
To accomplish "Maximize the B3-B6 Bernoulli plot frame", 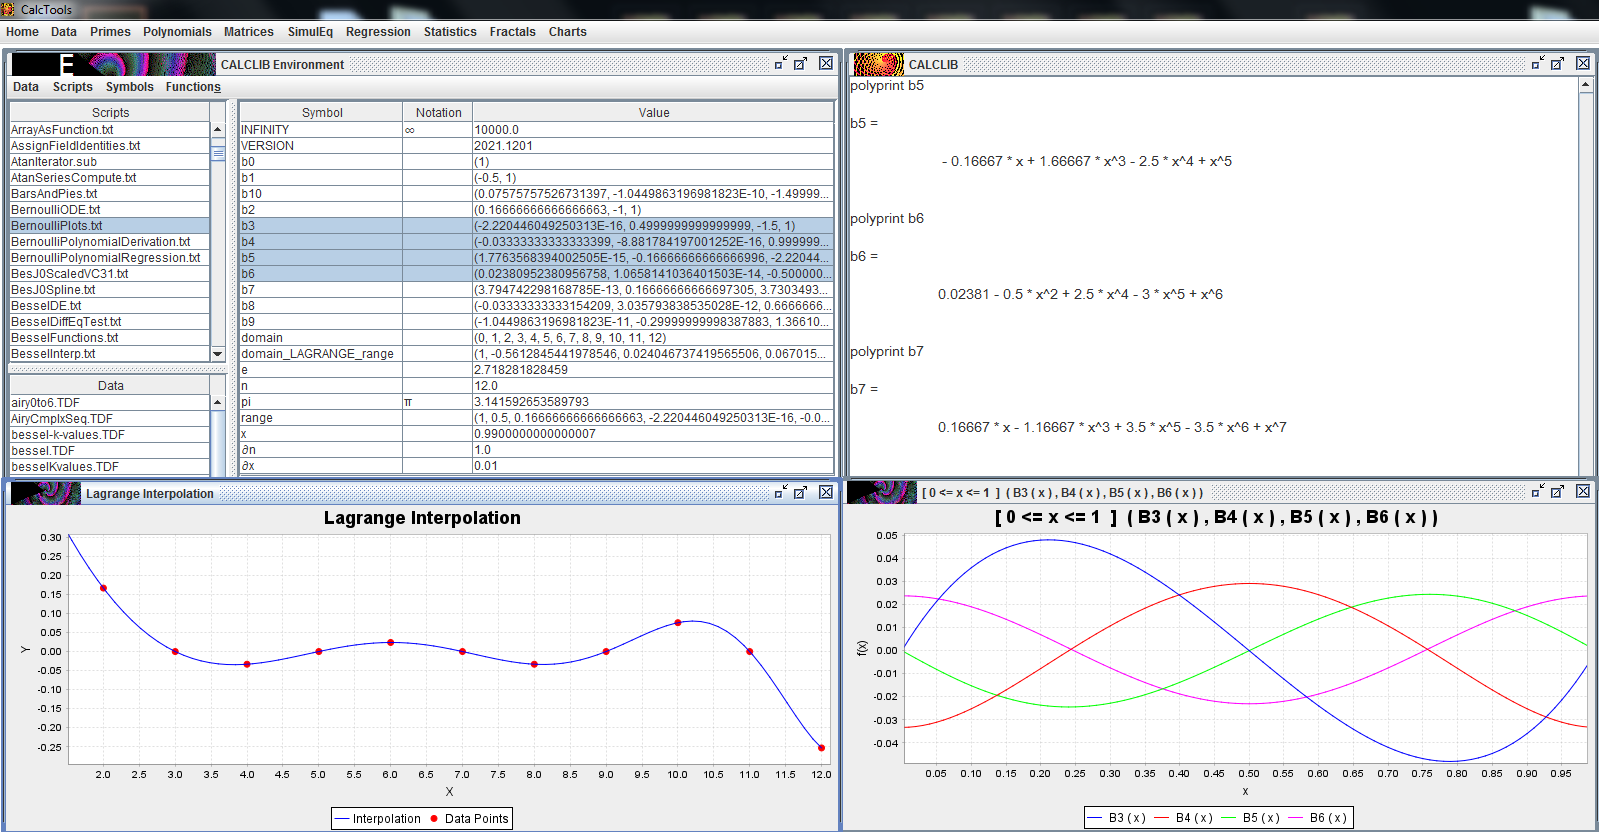I will [1558, 491].
